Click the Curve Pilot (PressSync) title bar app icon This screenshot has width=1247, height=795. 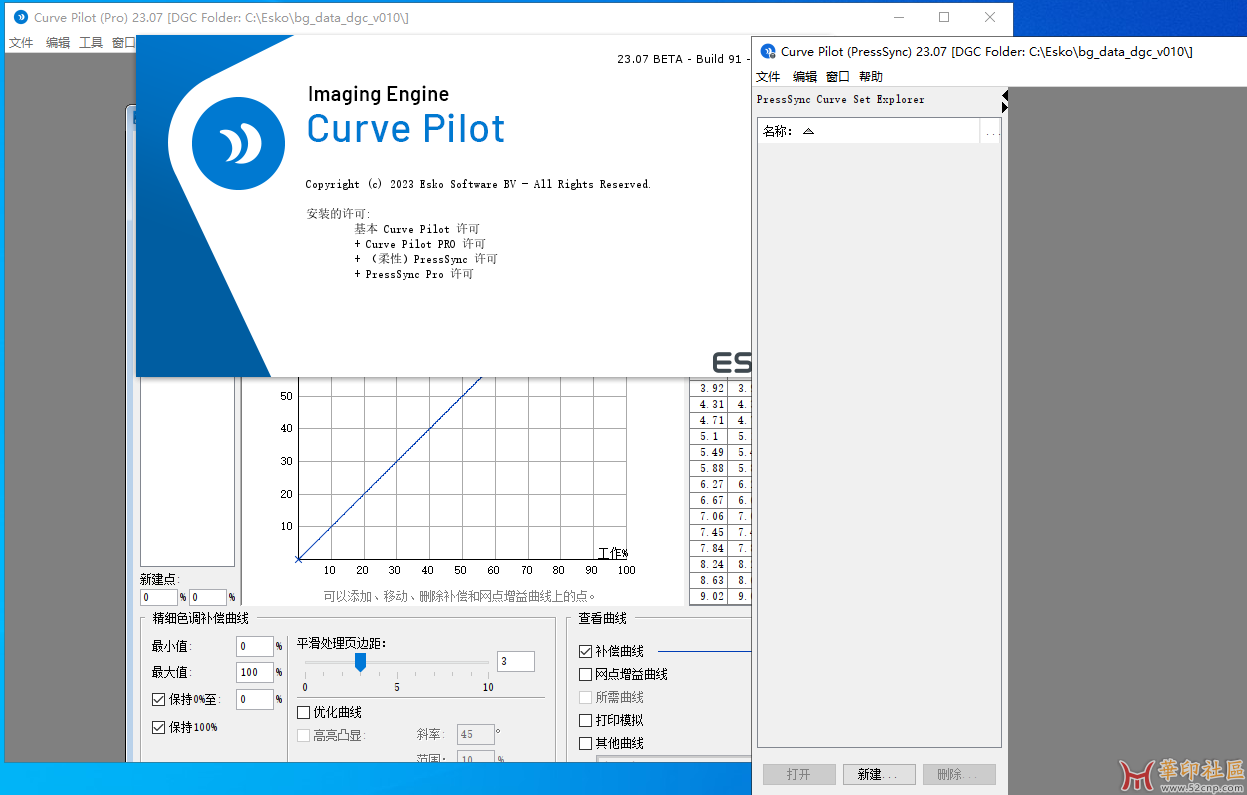click(x=768, y=52)
